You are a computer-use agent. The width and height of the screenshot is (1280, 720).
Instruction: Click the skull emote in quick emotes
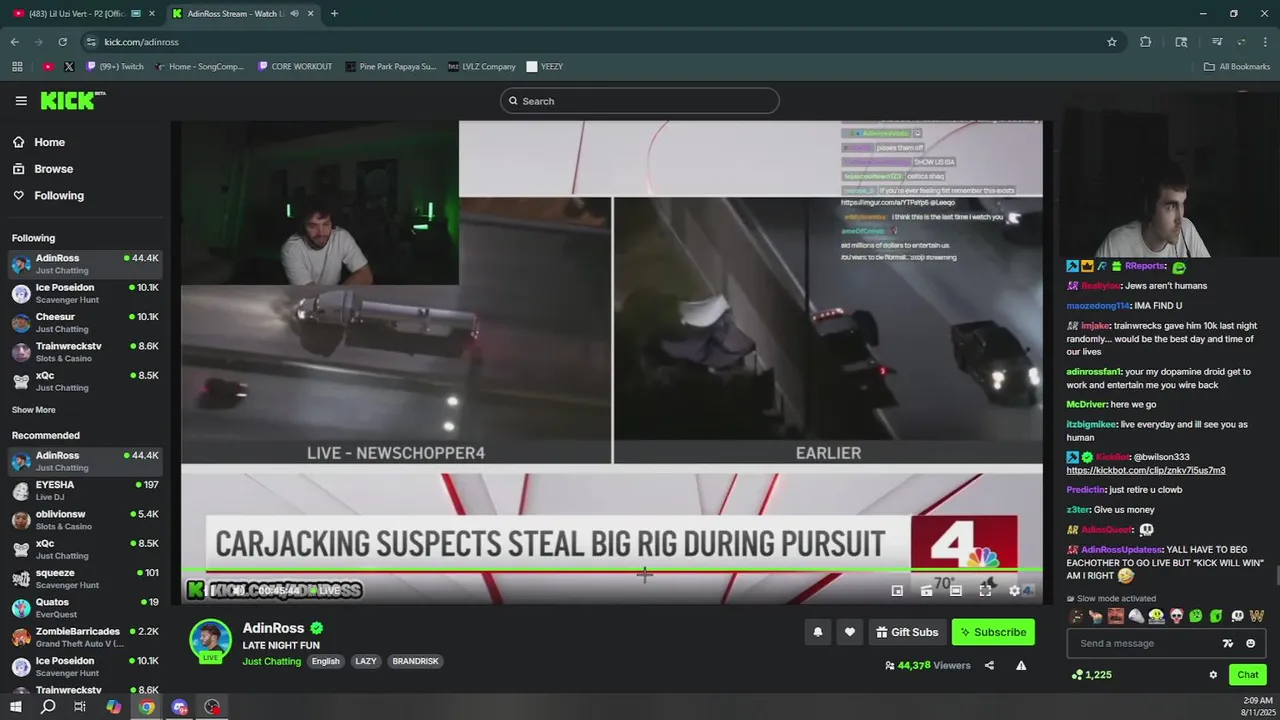[1176, 616]
